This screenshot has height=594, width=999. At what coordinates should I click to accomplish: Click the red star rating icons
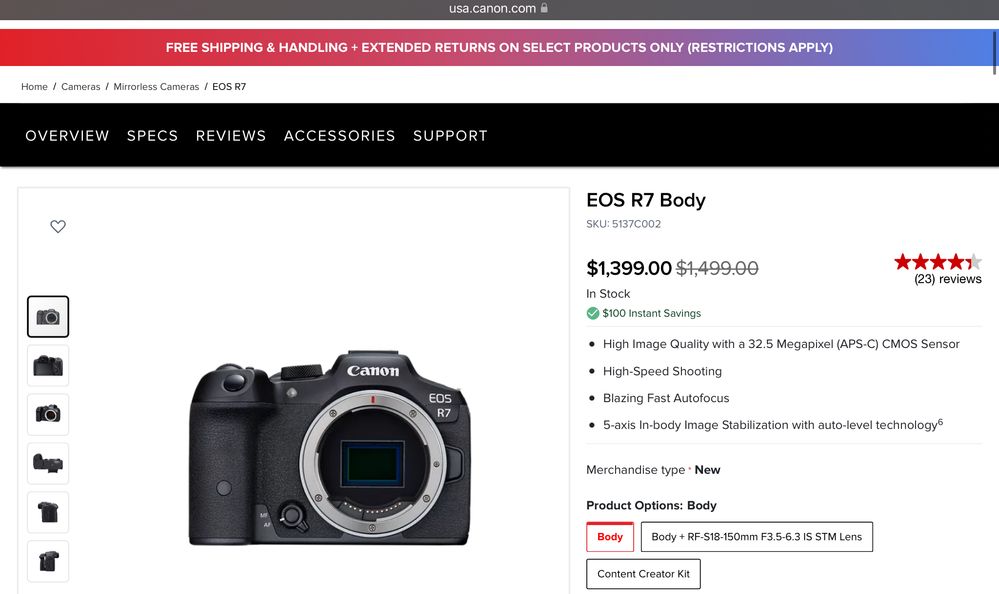click(937, 262)
